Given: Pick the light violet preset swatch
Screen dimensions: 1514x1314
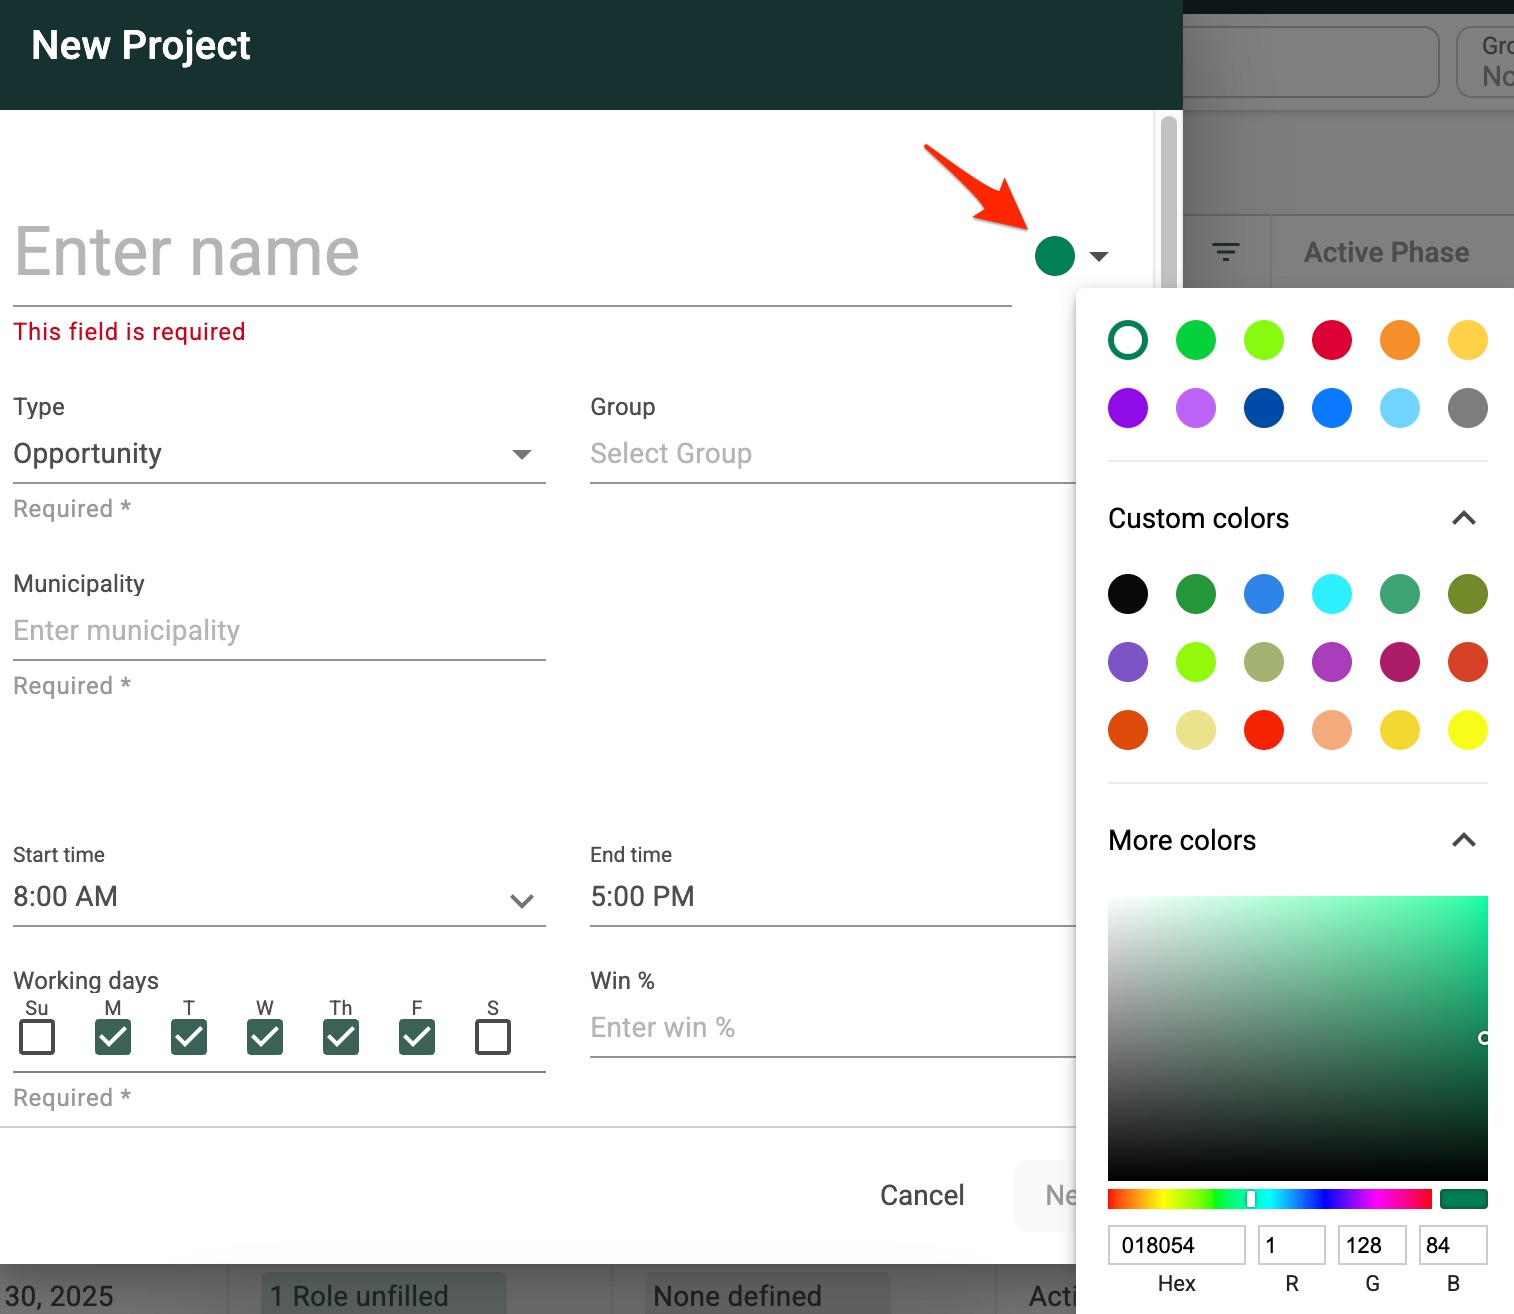Looking at the screenshot, I should [x=1196, y=408].
